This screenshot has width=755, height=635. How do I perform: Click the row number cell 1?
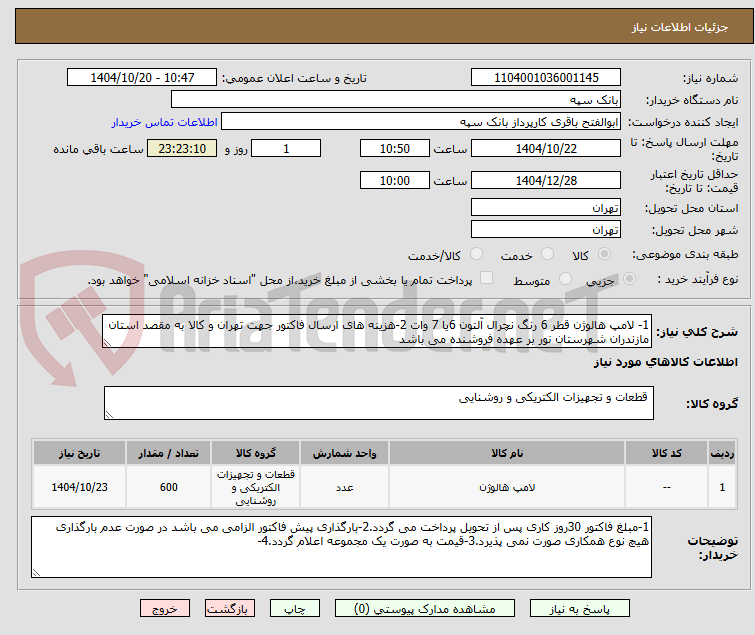coord(722,487)
